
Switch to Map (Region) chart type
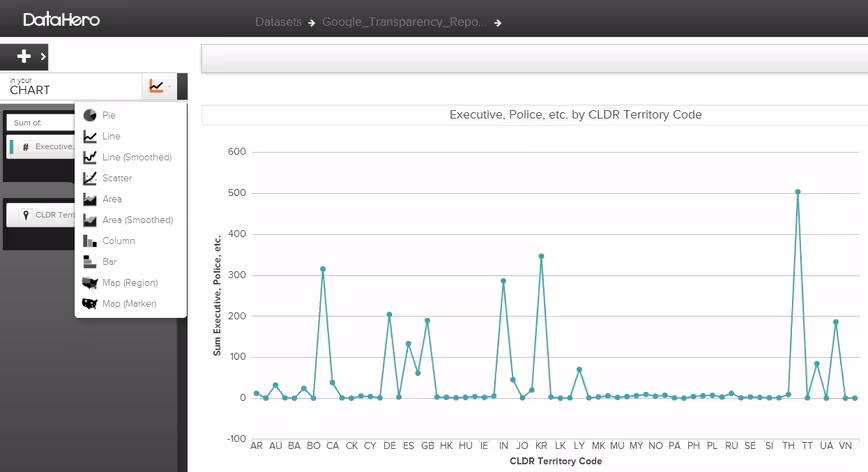point(120,283)
